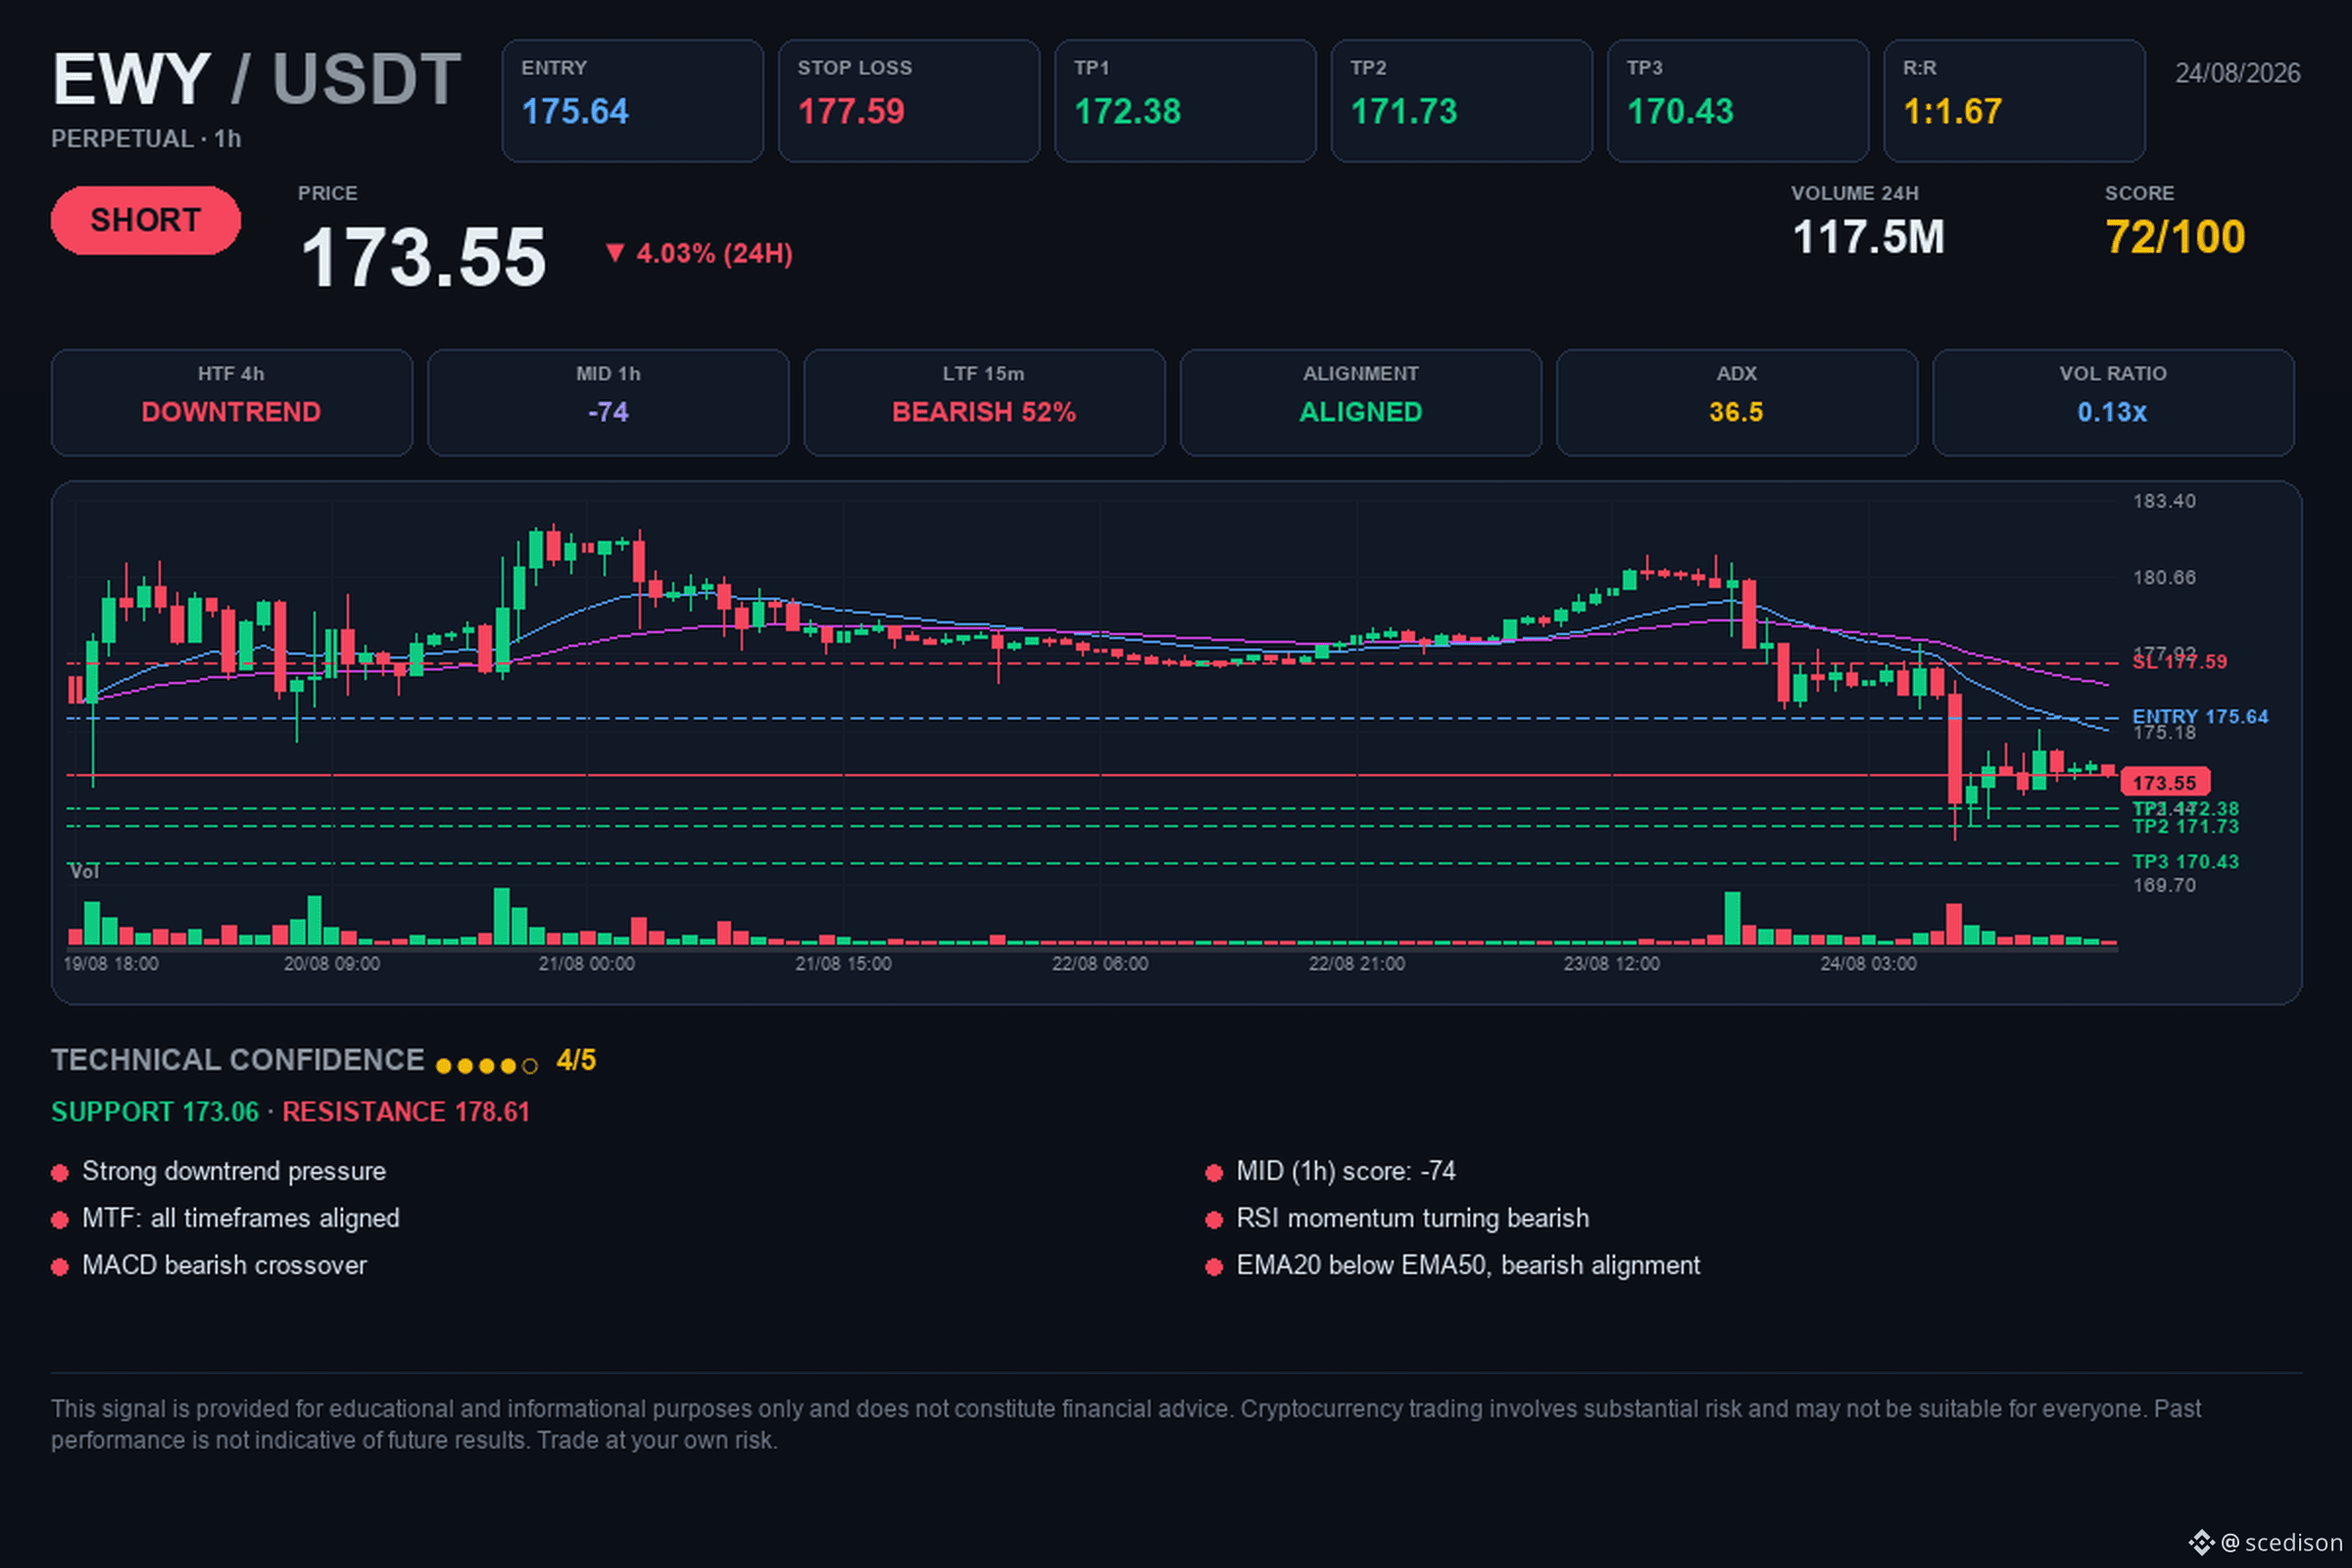
Task: Click the 180.66 price axis label
Action: pos(2164,578)
